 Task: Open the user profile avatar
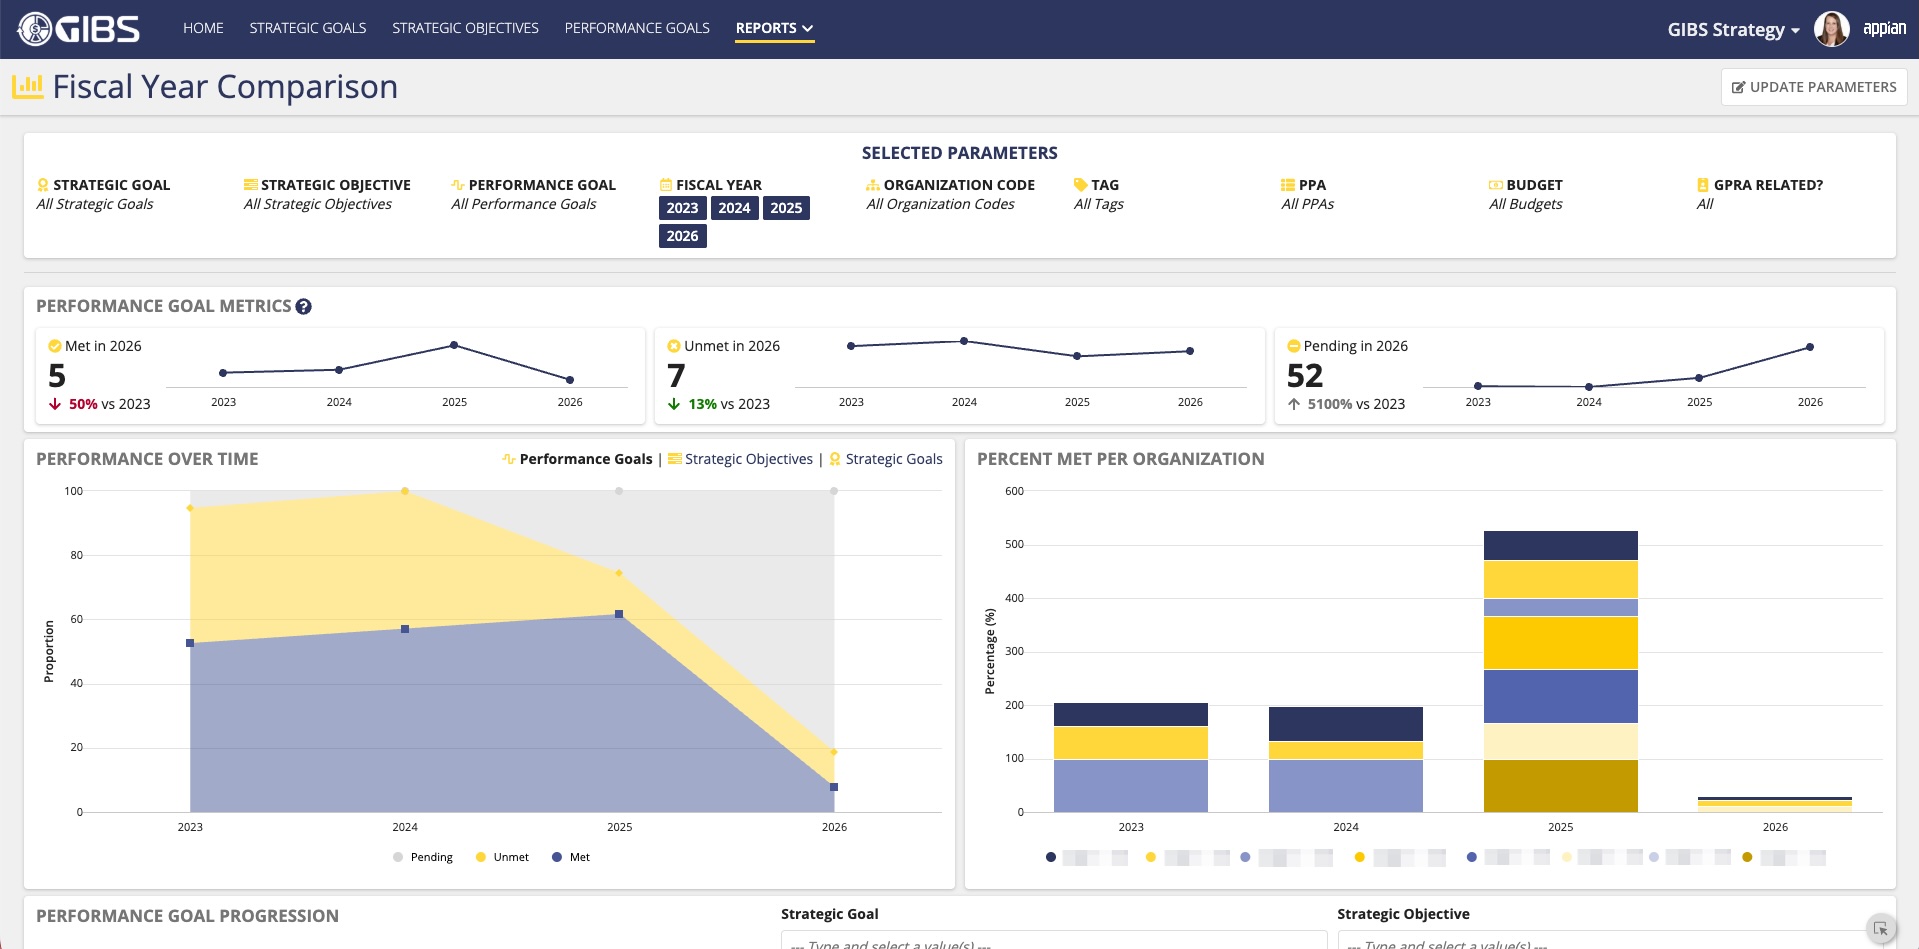1831,29
